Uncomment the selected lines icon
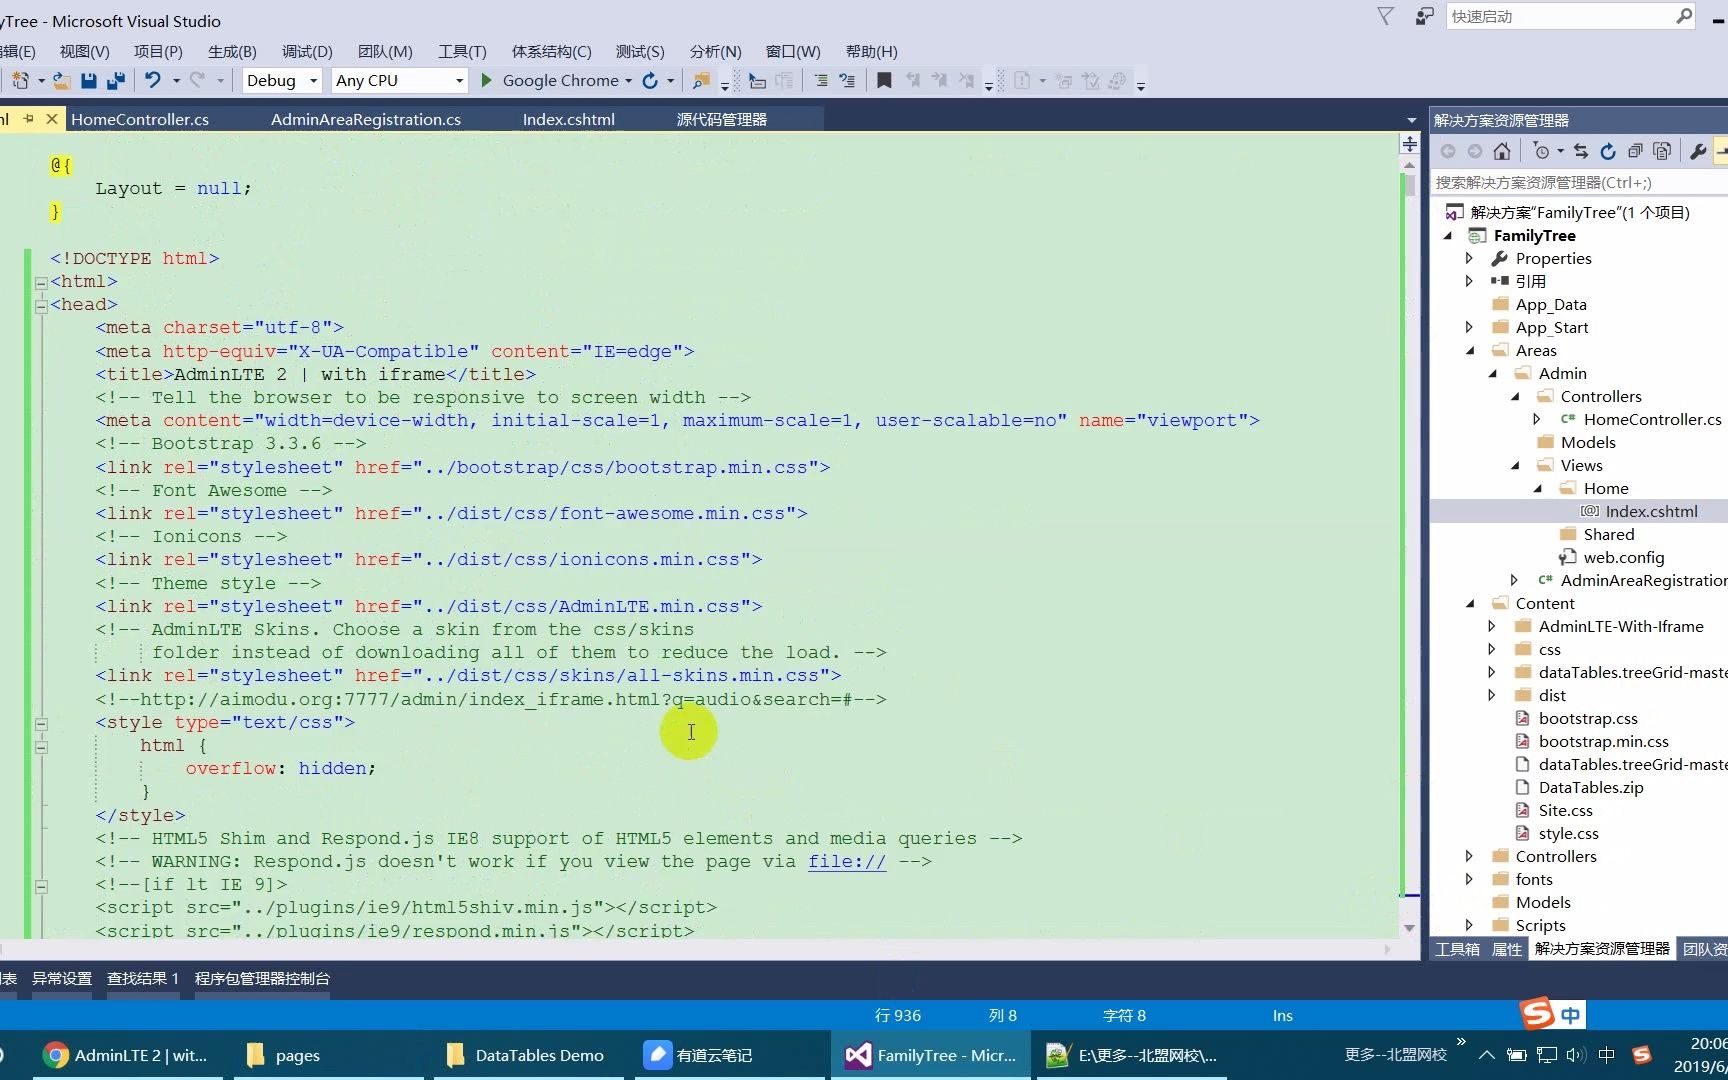 [x=847, y=80]
